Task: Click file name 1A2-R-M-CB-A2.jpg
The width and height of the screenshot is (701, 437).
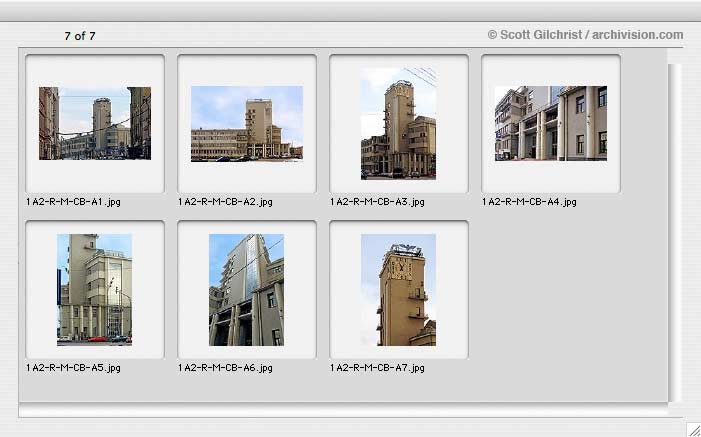Action: (225, 202)
